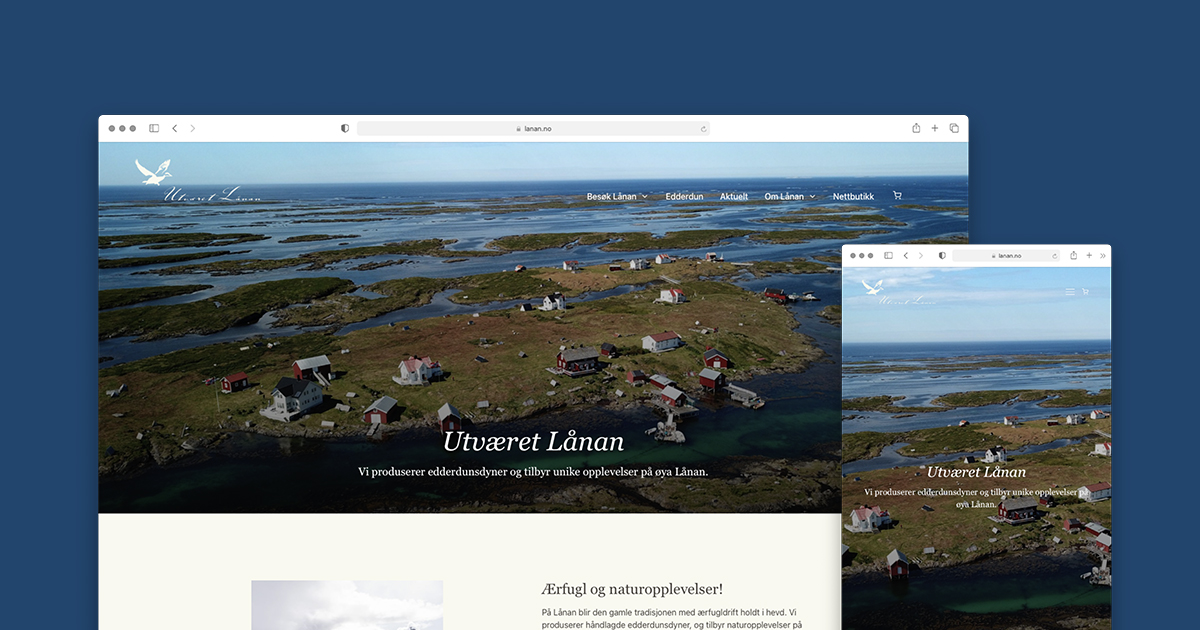Click the privacy shield icon
This screenshot has width=1200, height=630.
(344, 128)
